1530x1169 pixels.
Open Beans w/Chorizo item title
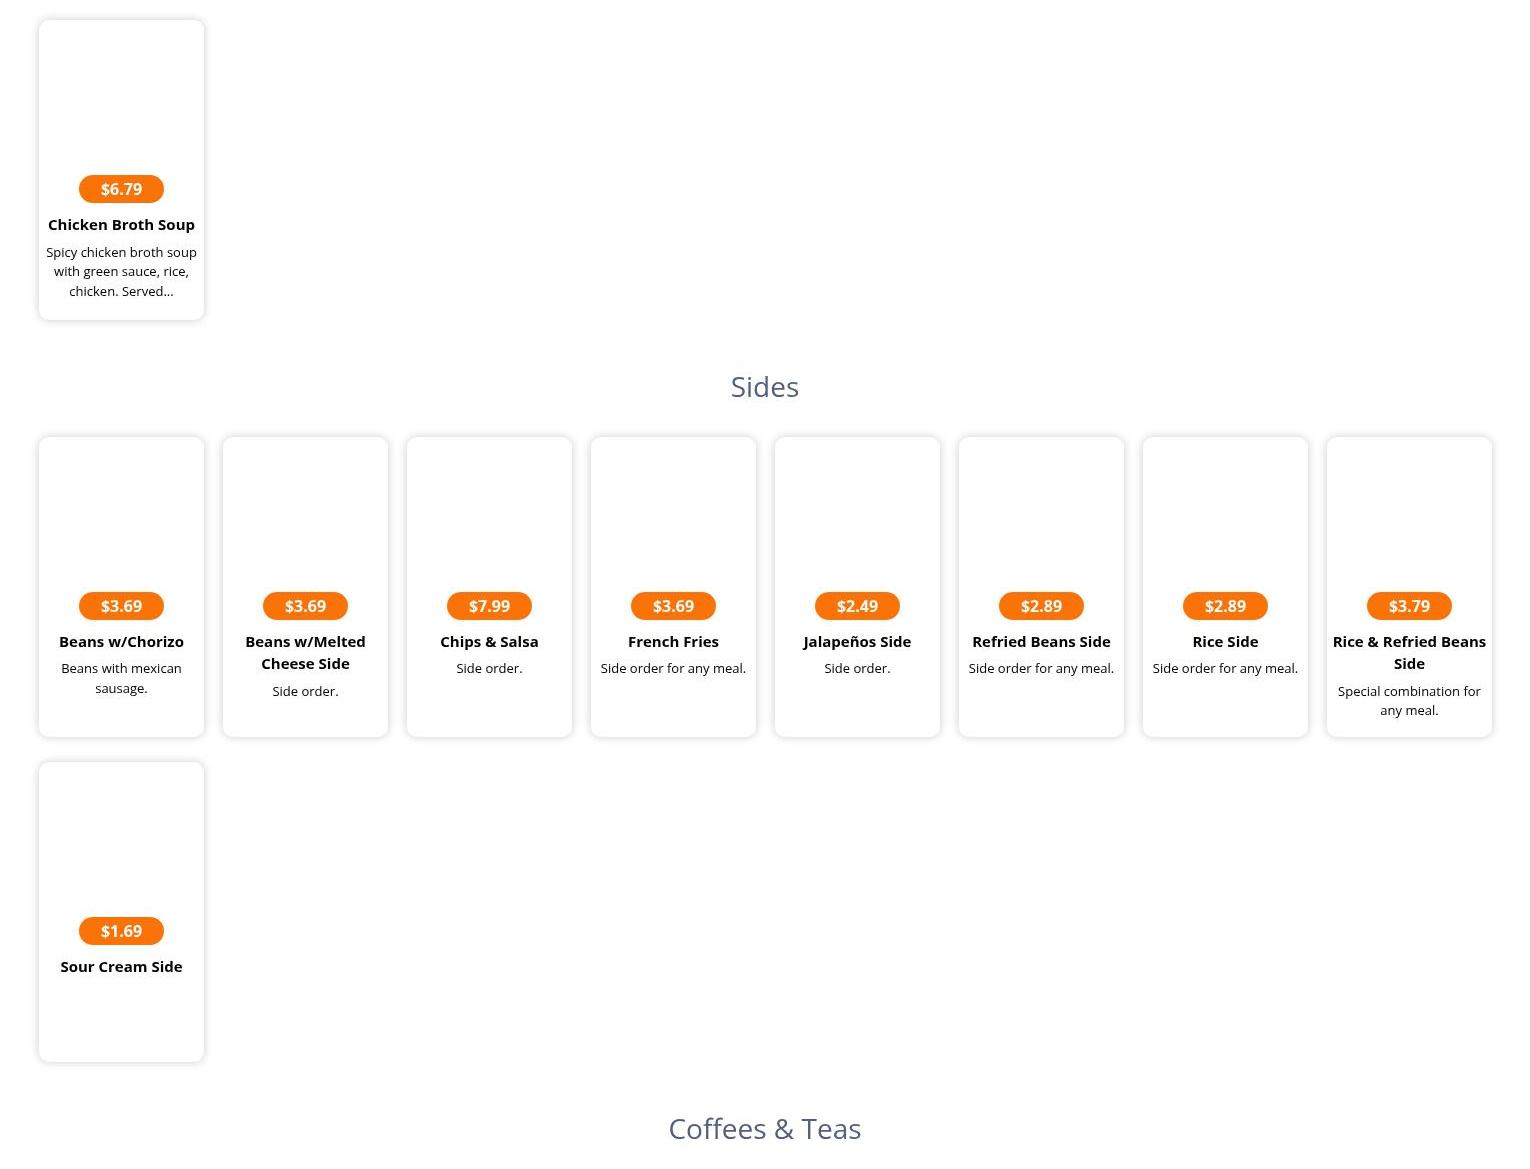pos(121,642)
